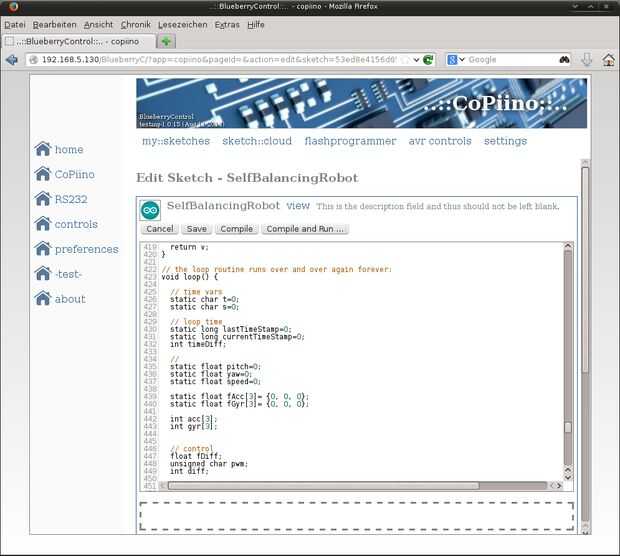Open the CoPiino settings link
The image size is (620, 556).
pyautogui.click(x=505, y=141)
